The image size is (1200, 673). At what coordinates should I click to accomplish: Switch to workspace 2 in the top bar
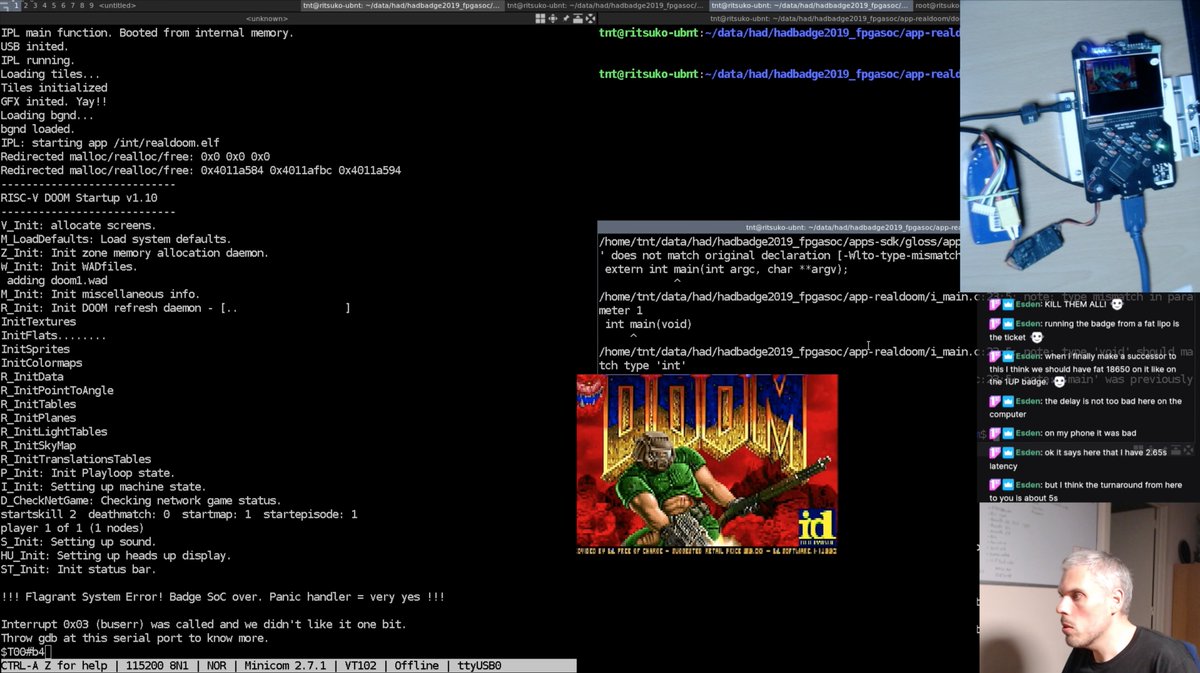26,5
